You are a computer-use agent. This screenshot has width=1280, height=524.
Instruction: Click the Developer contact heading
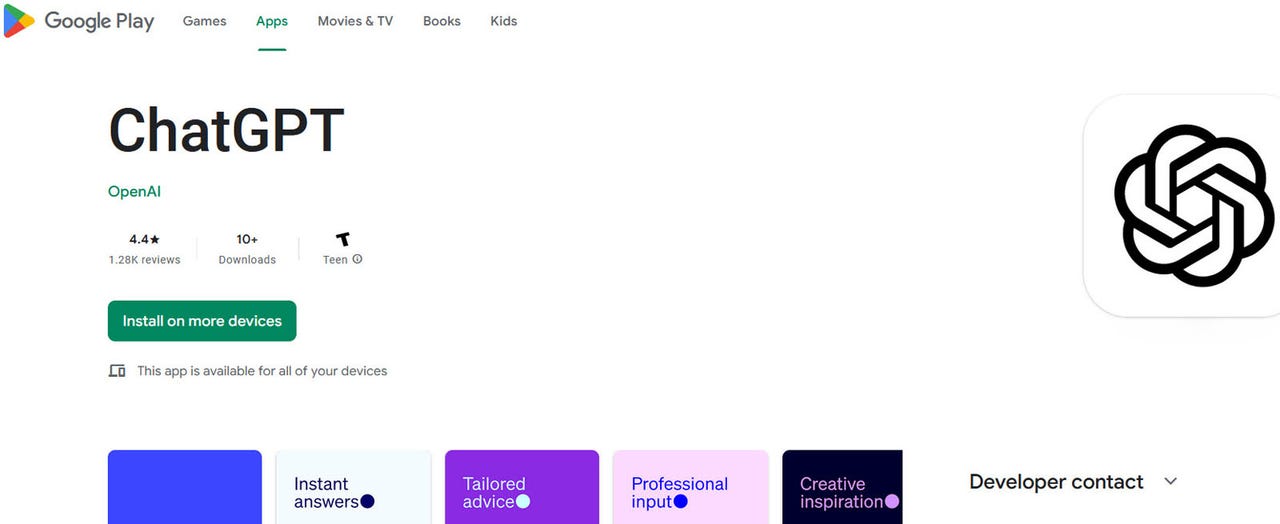click(1056, 482)
